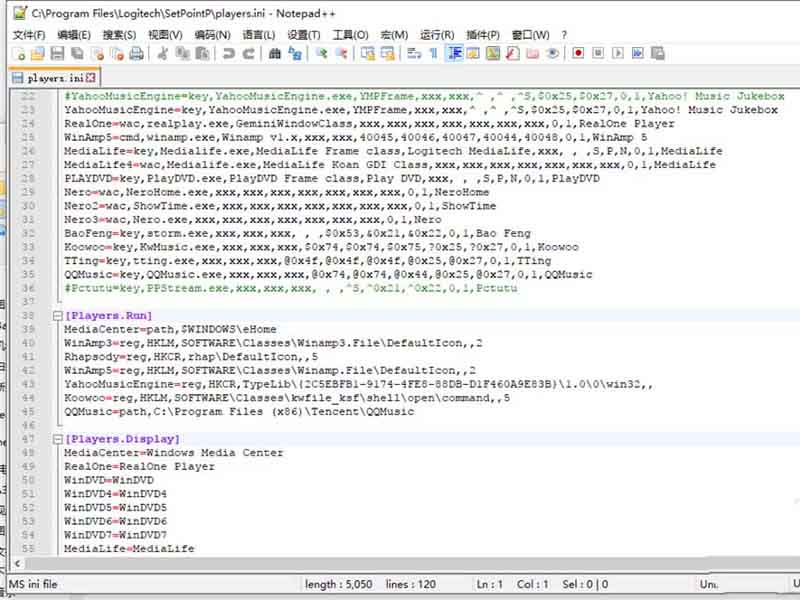Image resolution: width=800 pixels, height=600 pixels.
Task: Close the players.ini tab with red X
Action: pos(91,78)
